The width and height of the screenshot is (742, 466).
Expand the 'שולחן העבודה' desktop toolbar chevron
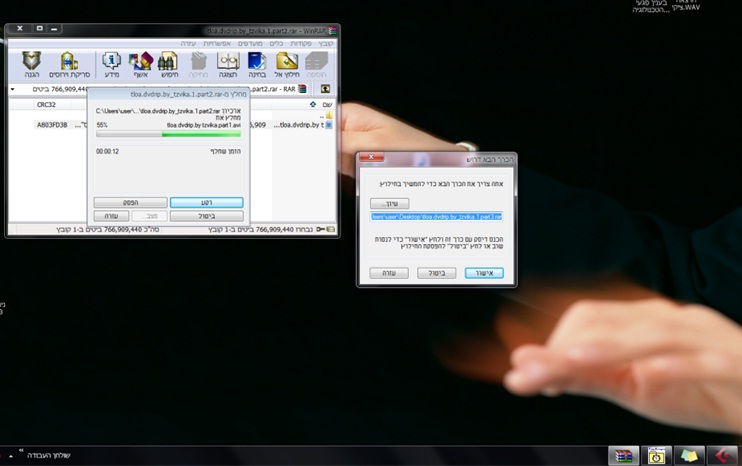click(21, 450)
